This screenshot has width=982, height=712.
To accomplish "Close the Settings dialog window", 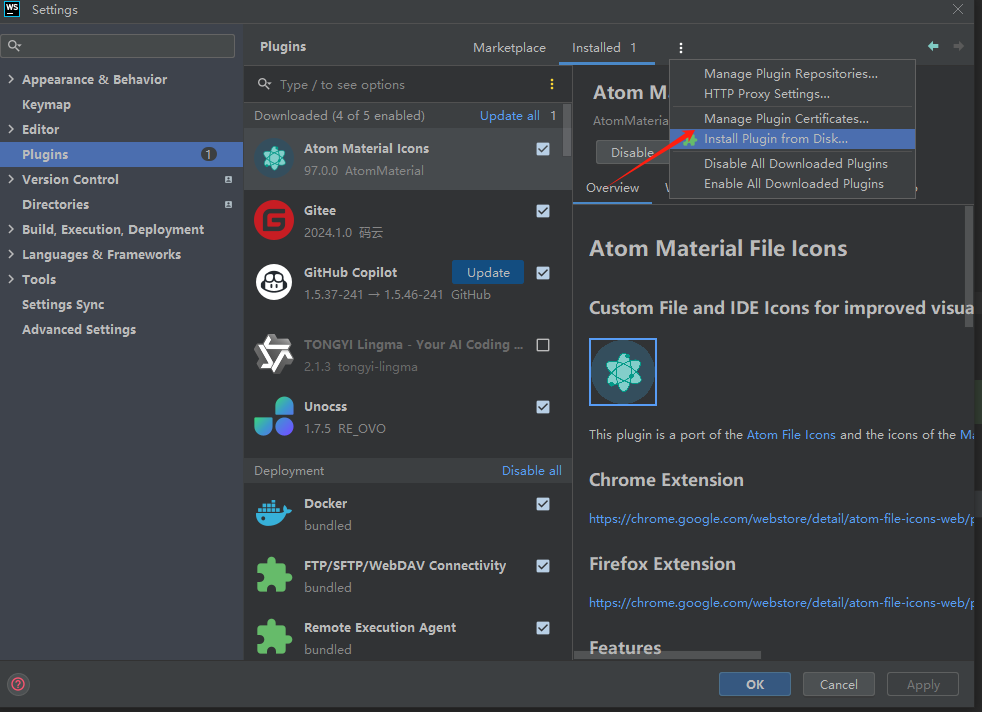I will click(x=958, y=9).
